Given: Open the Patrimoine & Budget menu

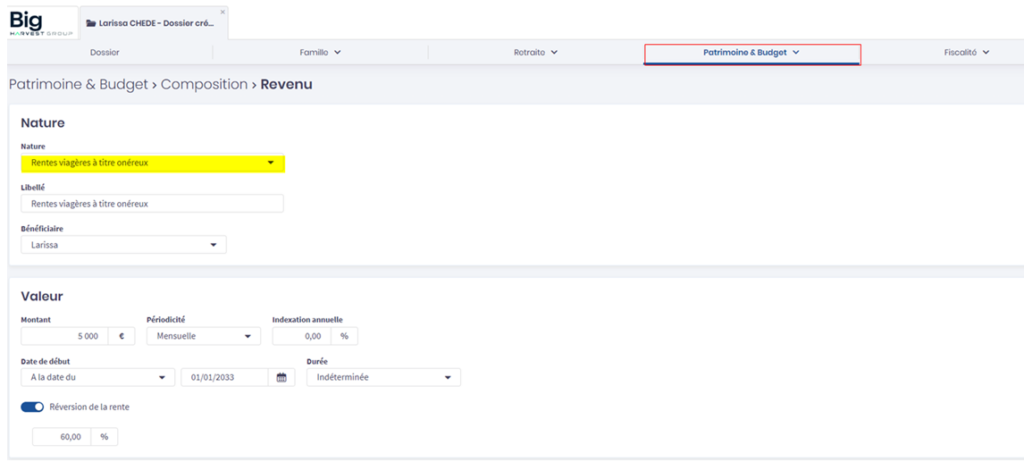Looking at the screenshot, I should [x=751, y=52].
